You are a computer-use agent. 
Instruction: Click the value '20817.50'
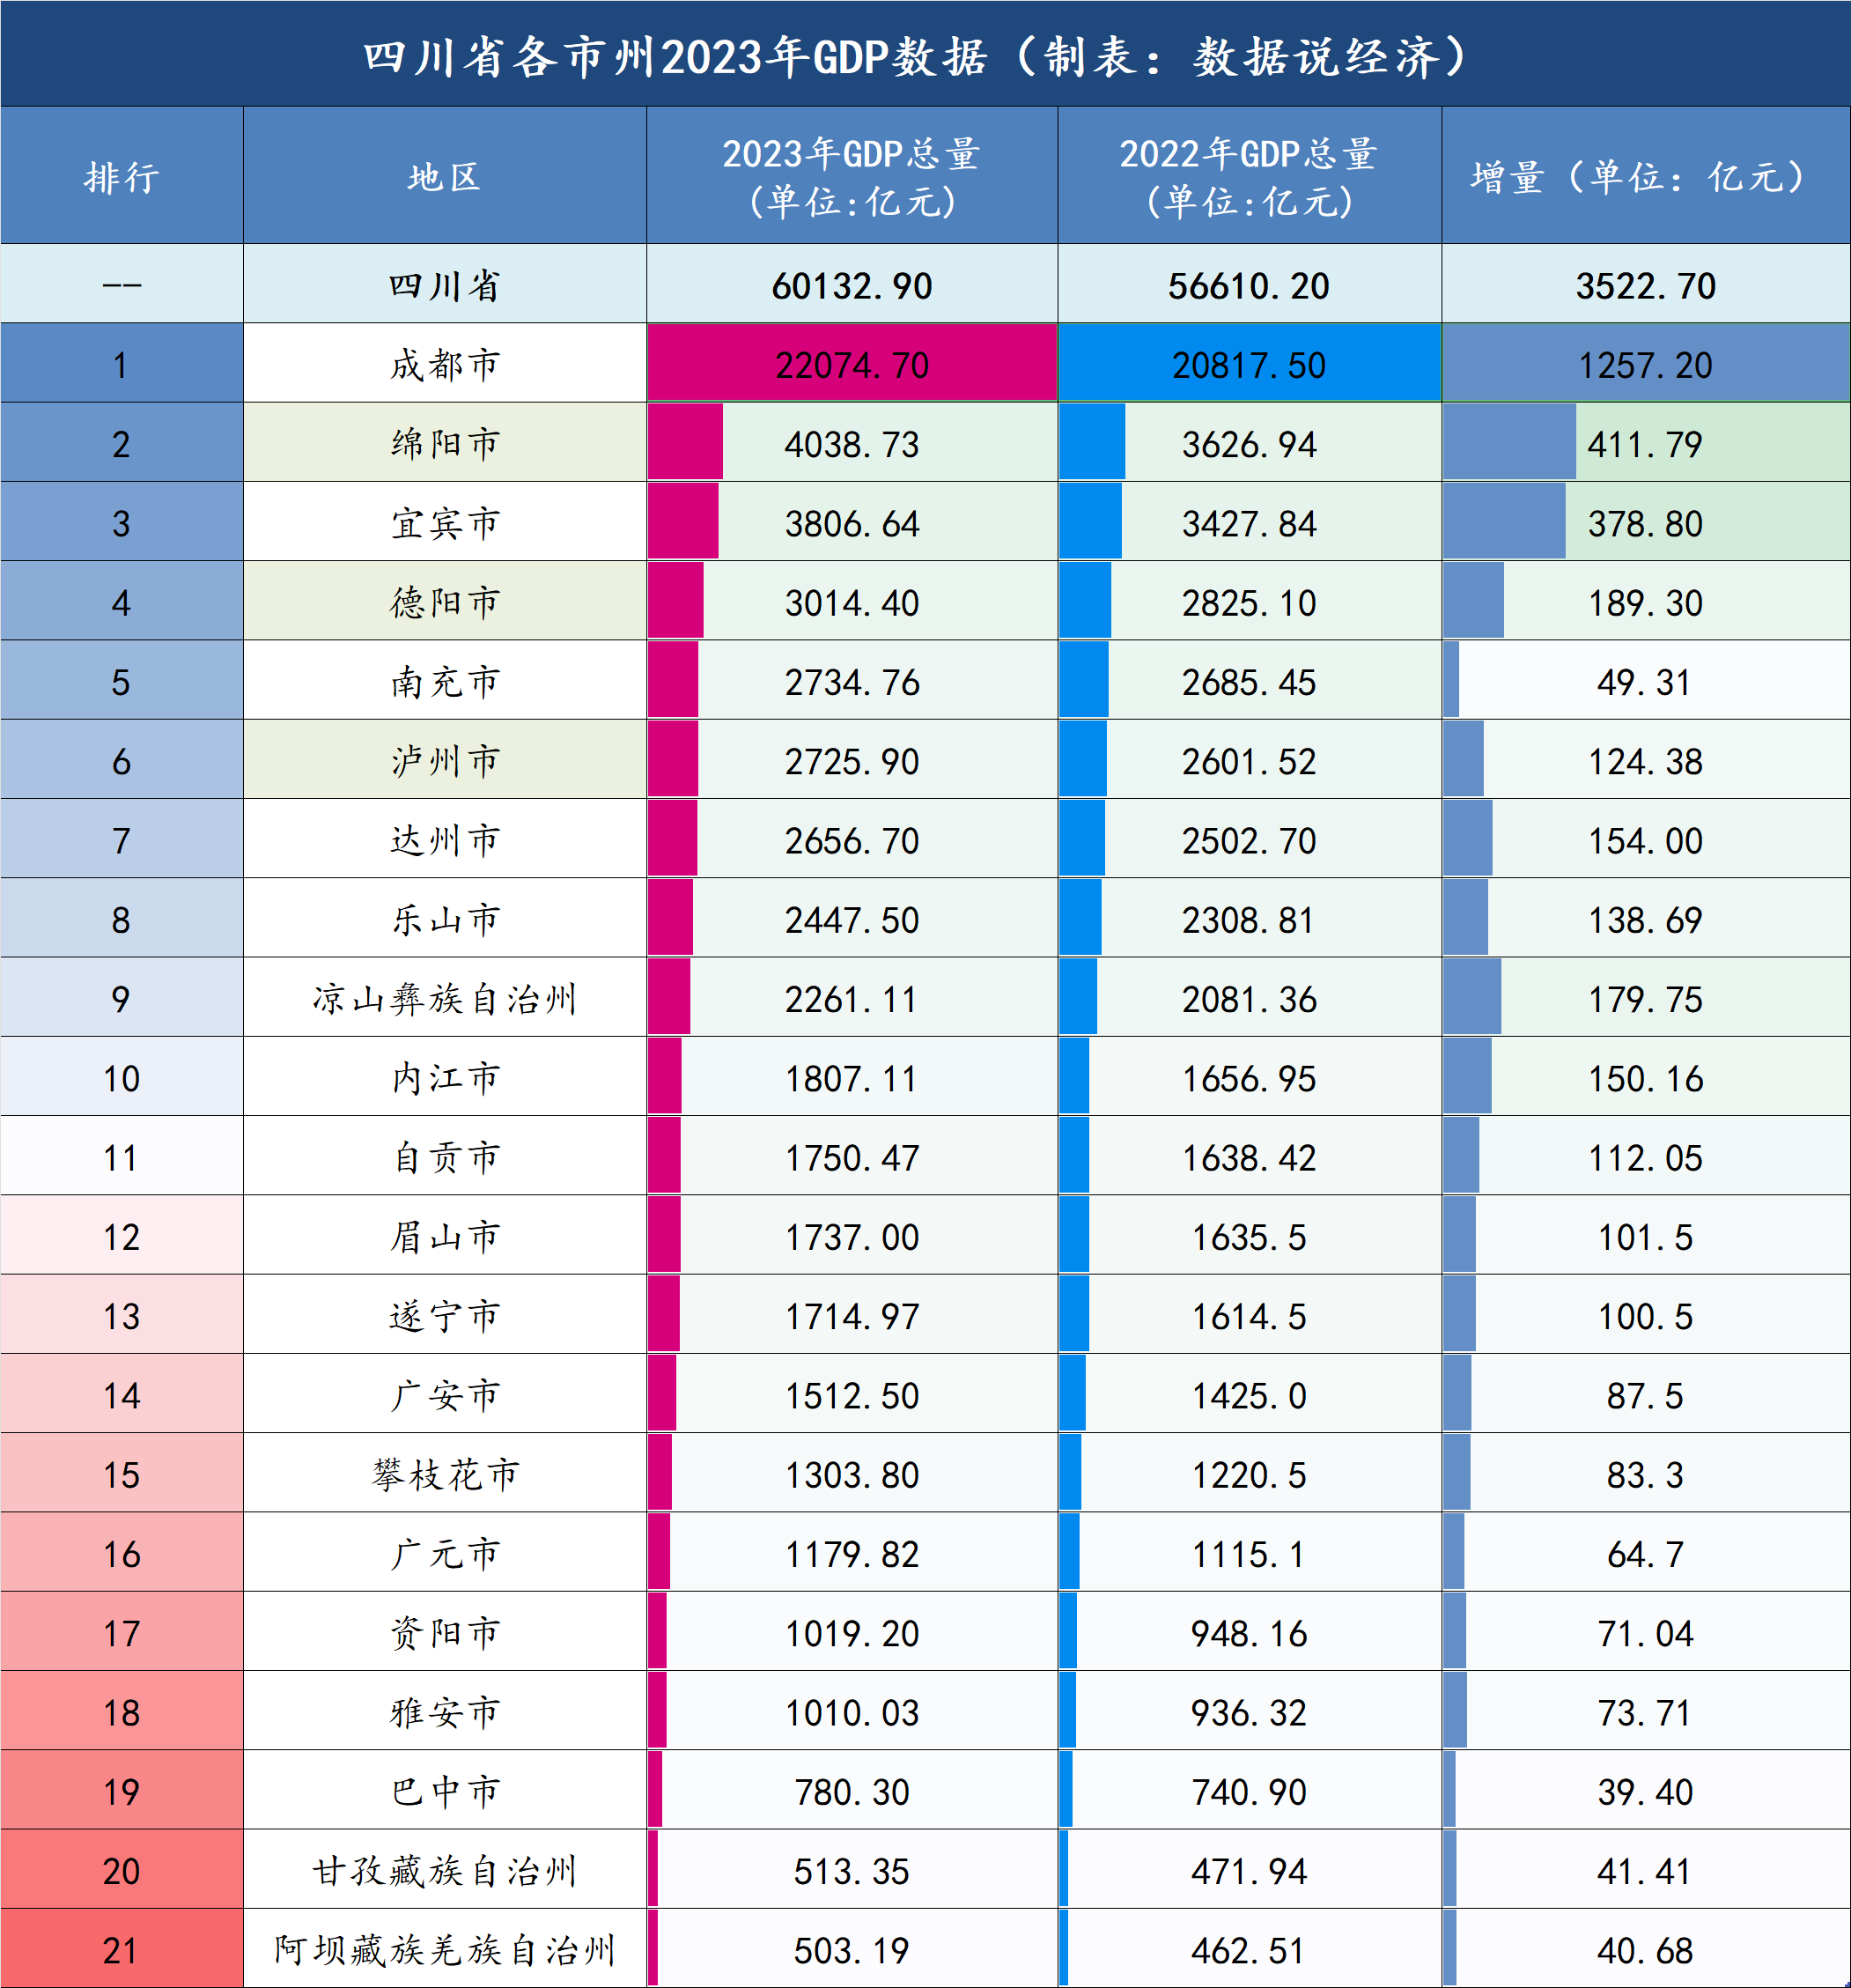click(1249, 365)
